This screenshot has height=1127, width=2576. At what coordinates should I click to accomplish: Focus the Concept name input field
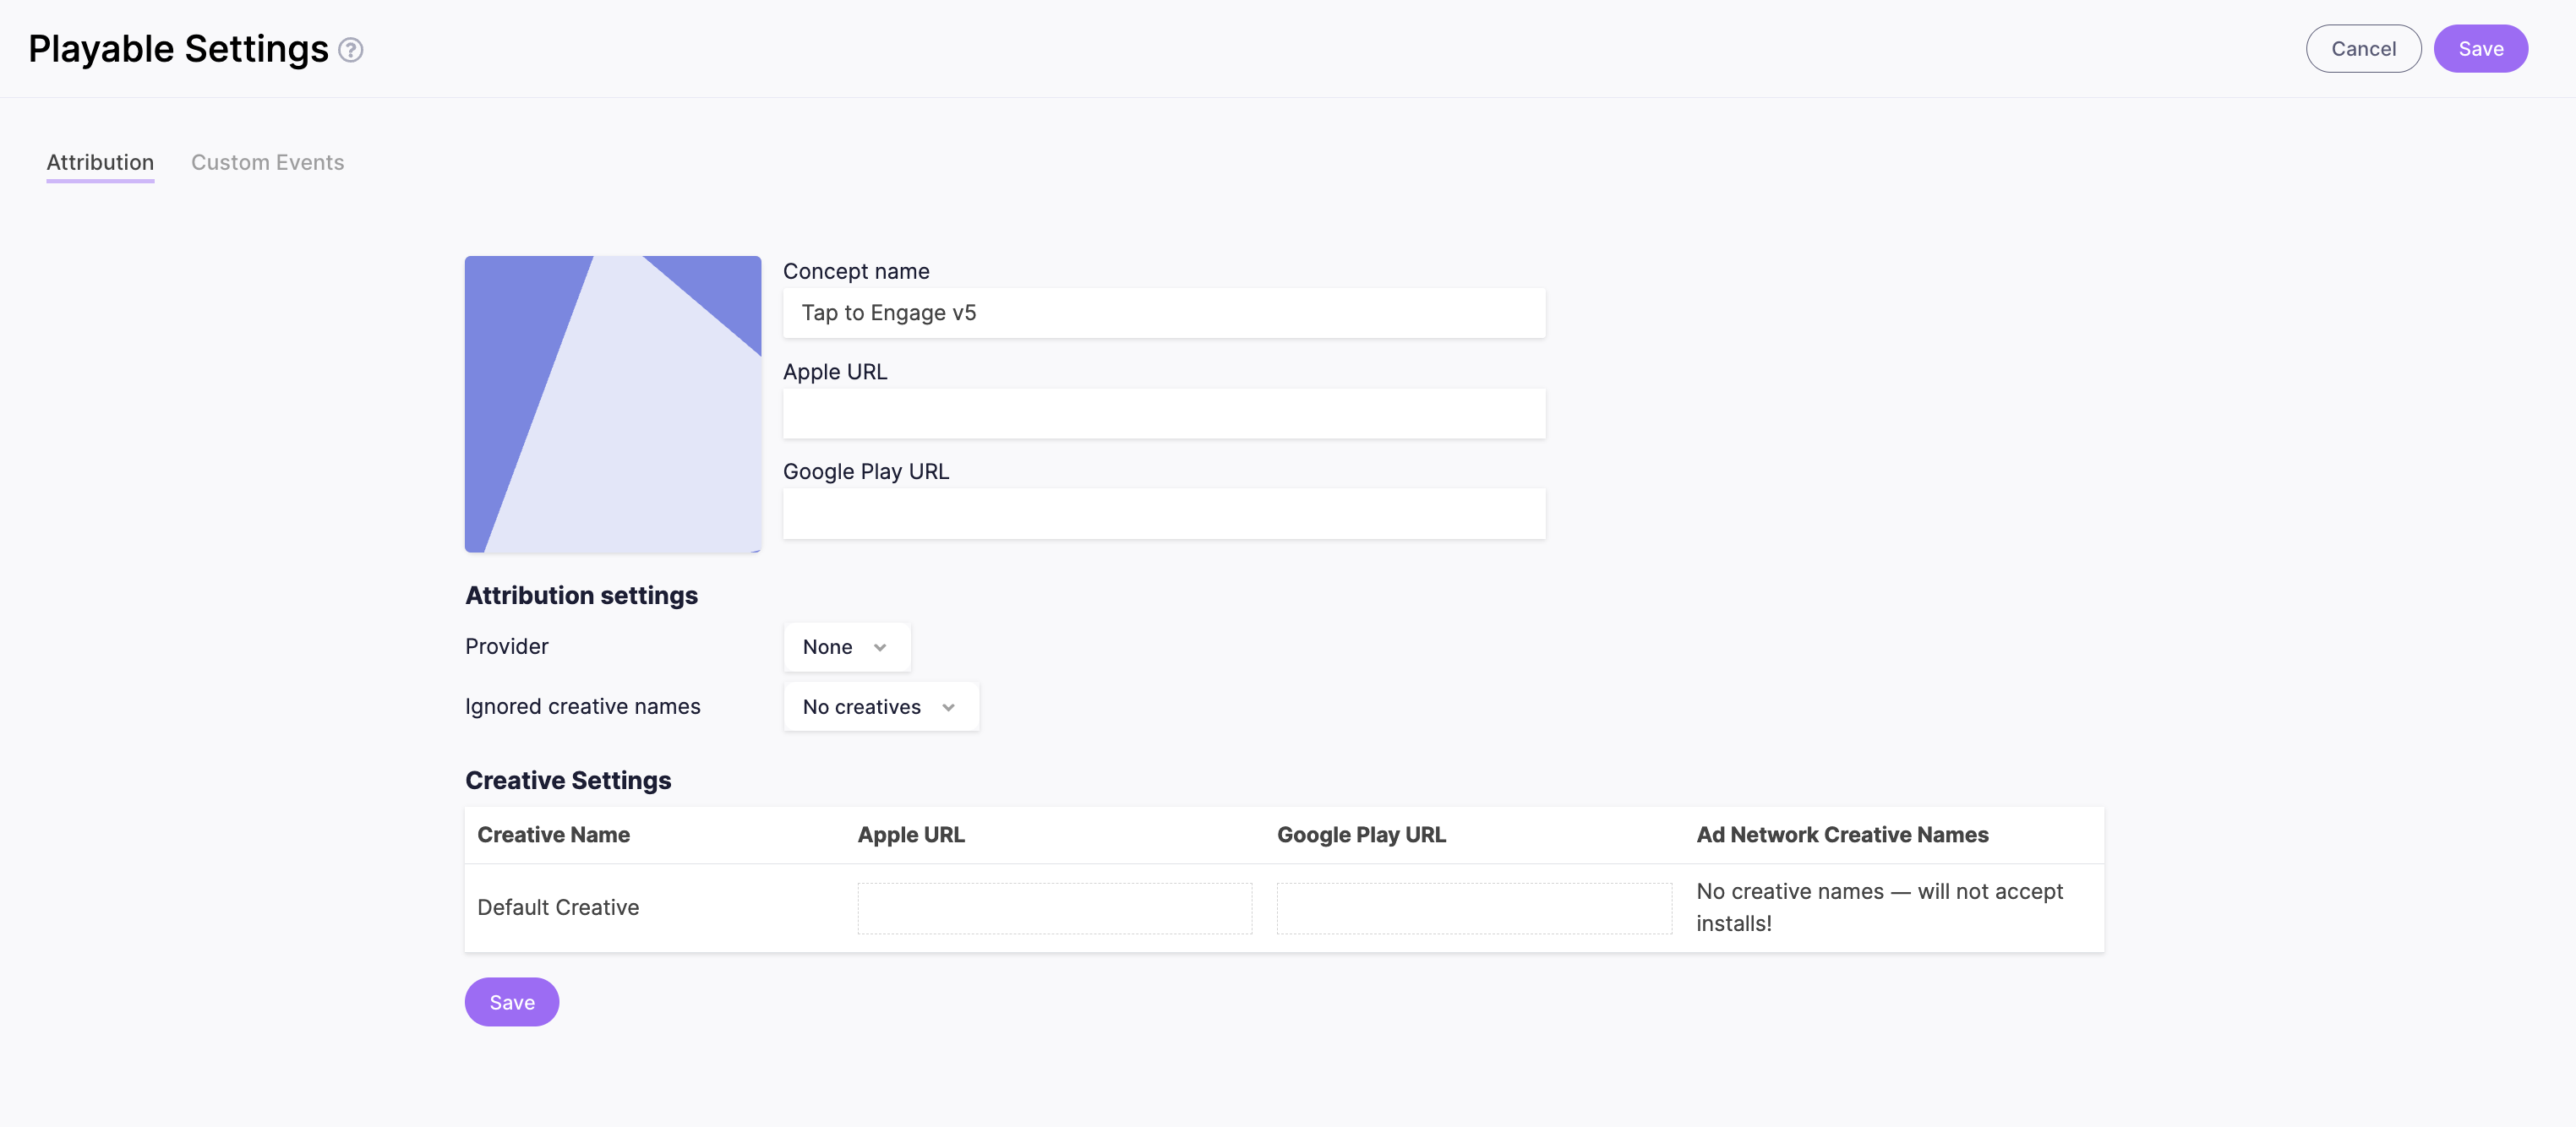[1164, 313]
